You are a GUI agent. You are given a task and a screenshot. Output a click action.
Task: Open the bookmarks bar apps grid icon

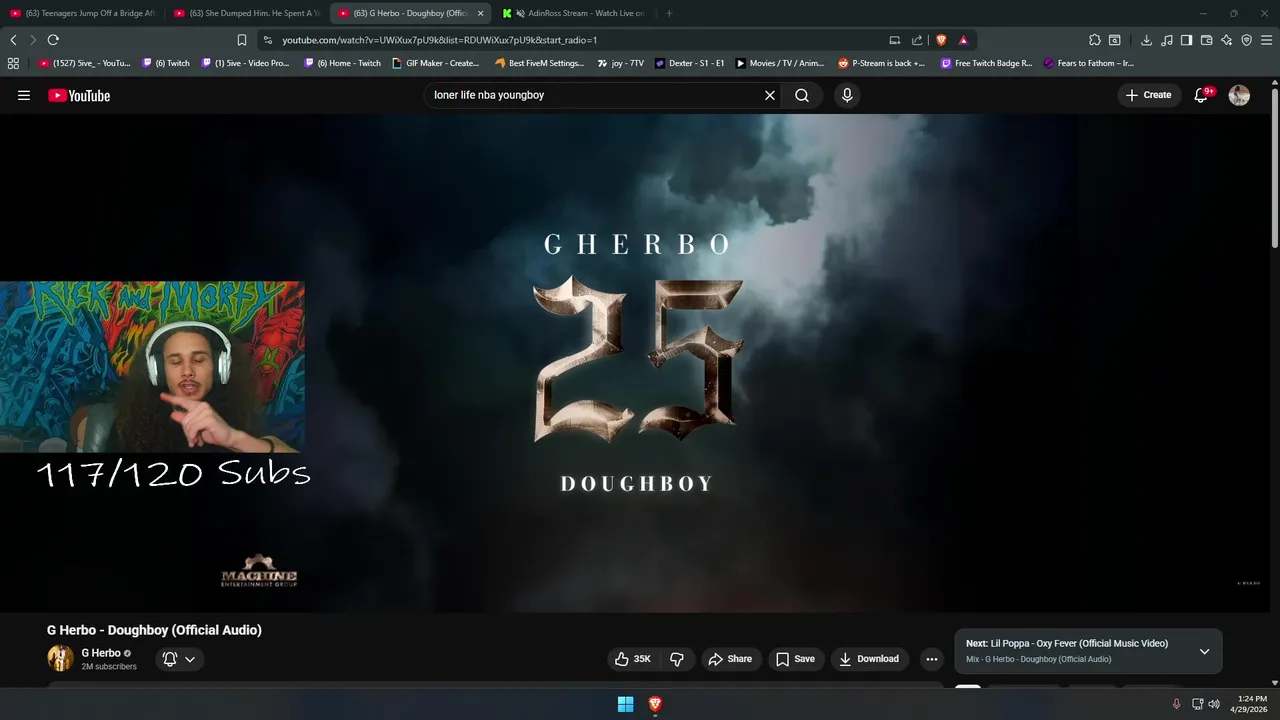coord(13,63)
